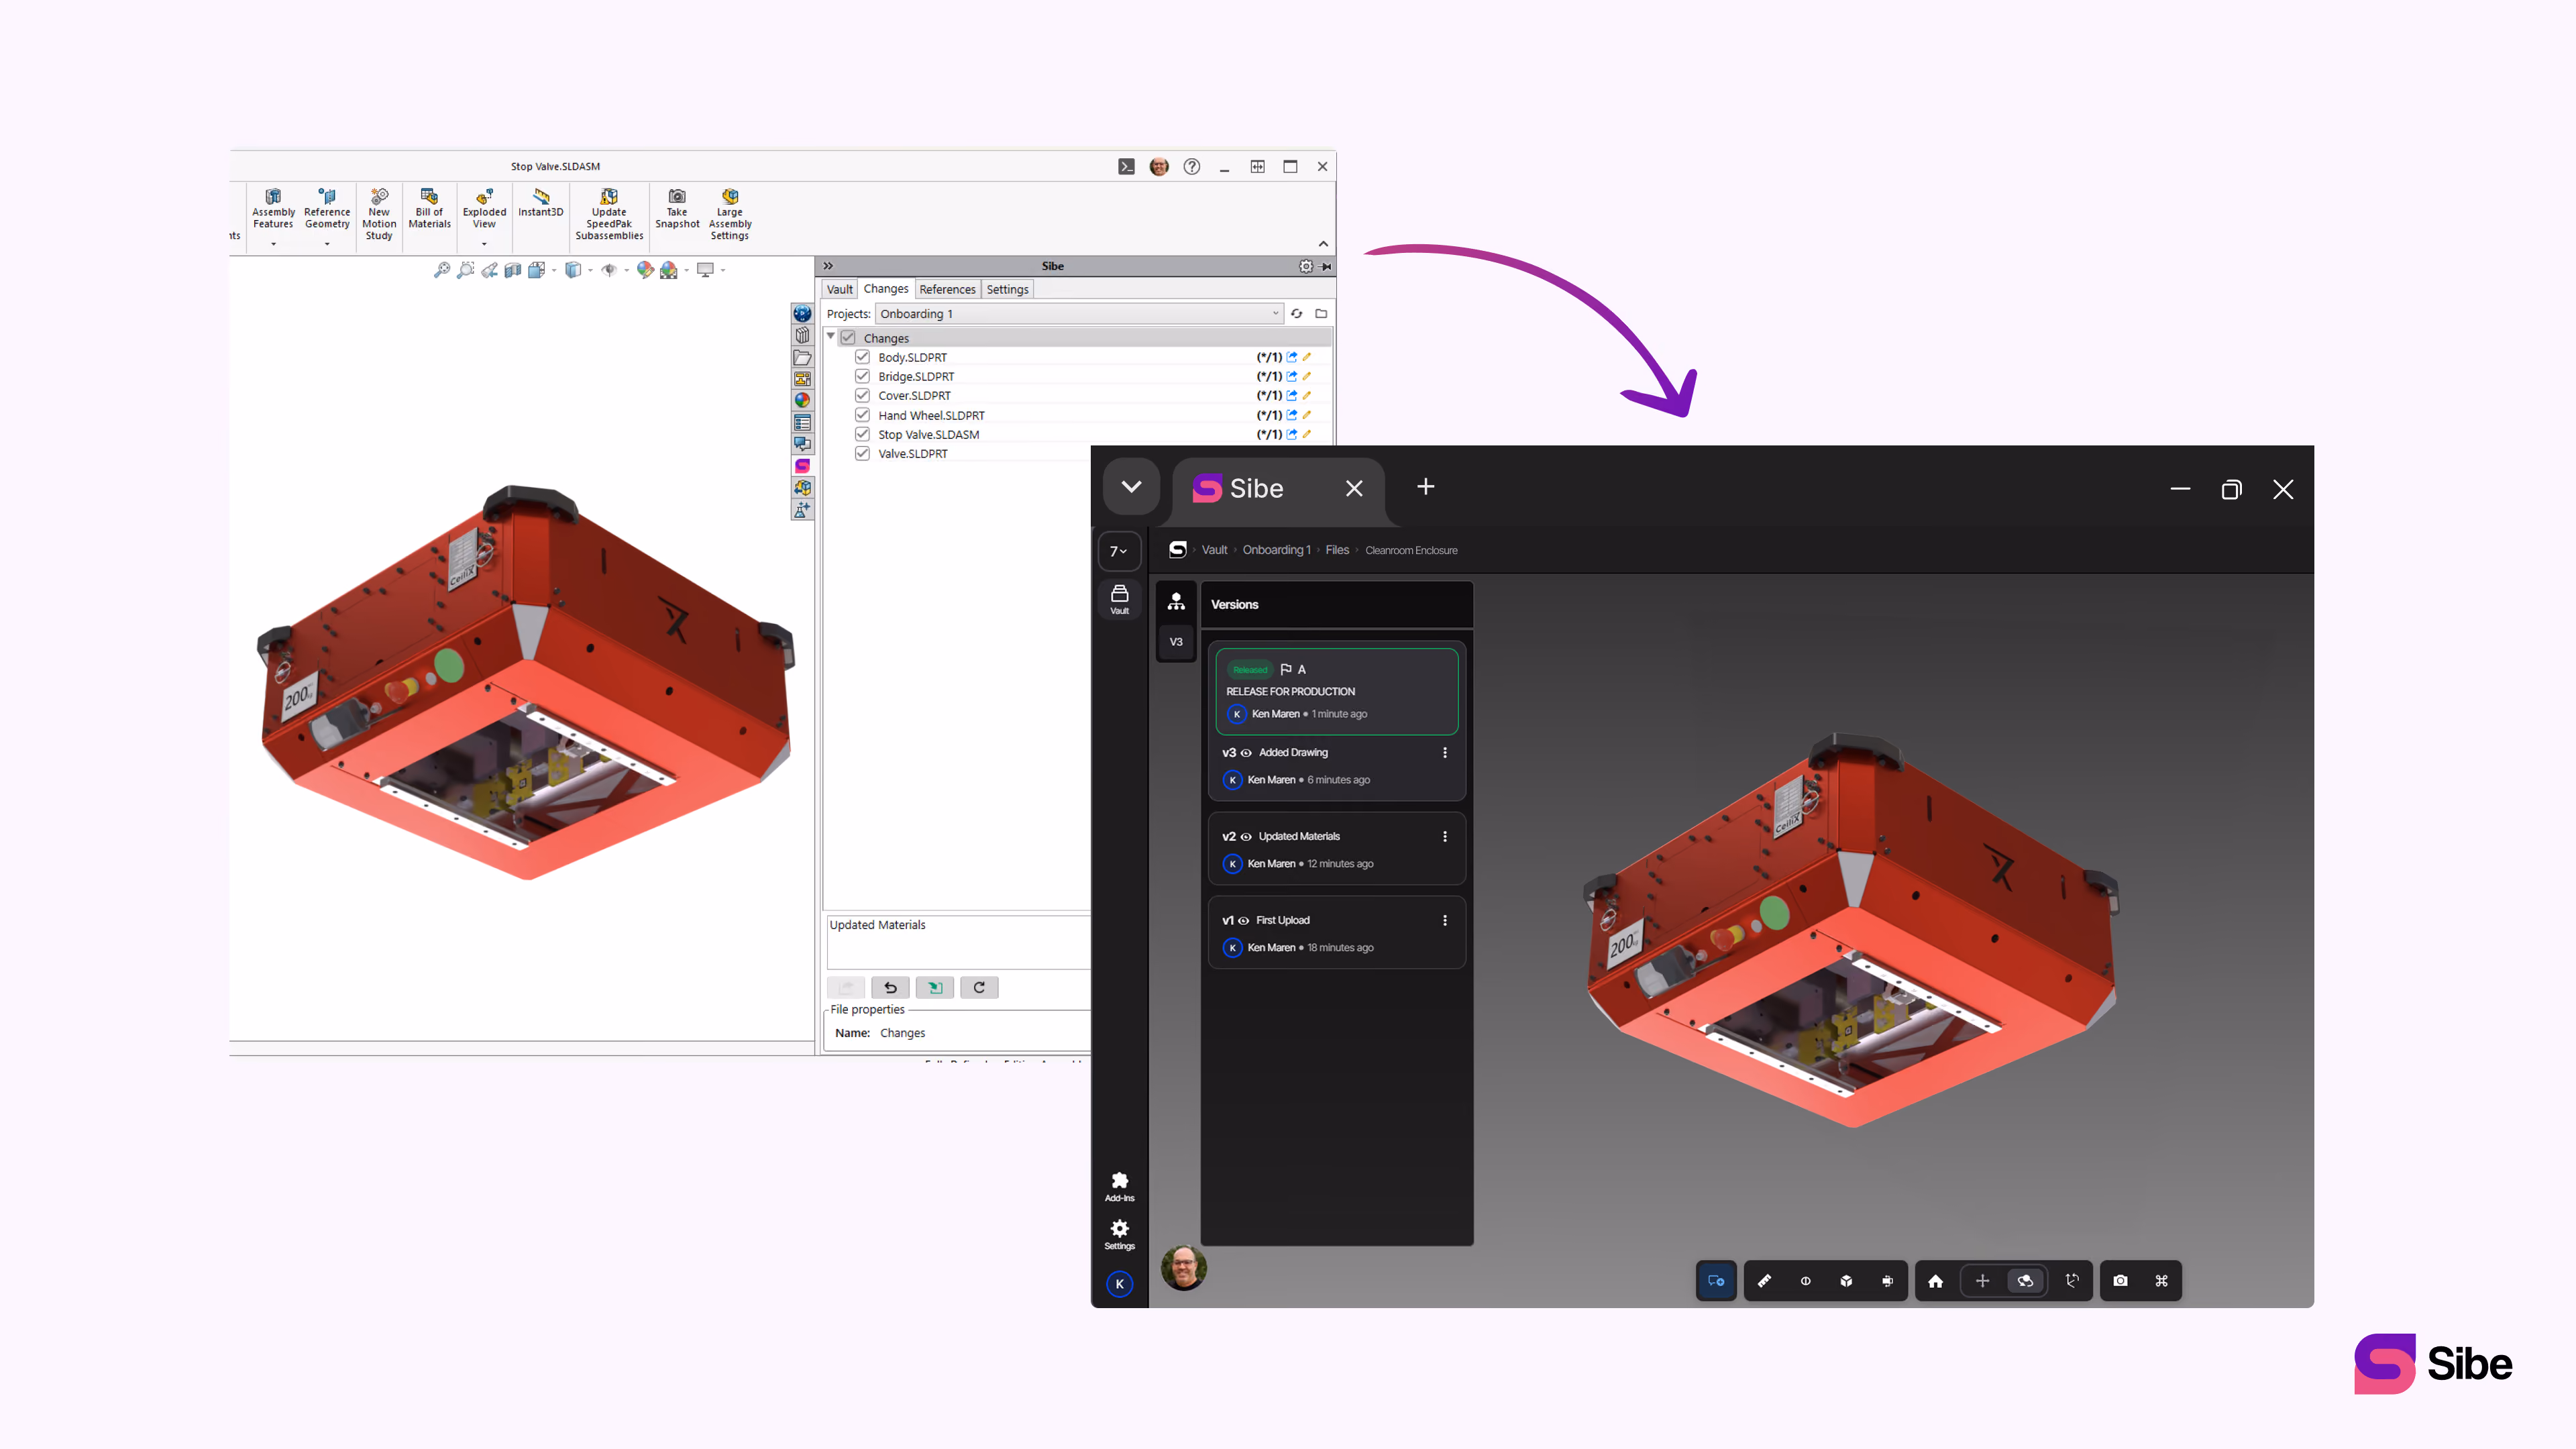2576x1449 pixels.
Task: Toggle the Valve.SLDPRT checkbox
Action: 862,453
